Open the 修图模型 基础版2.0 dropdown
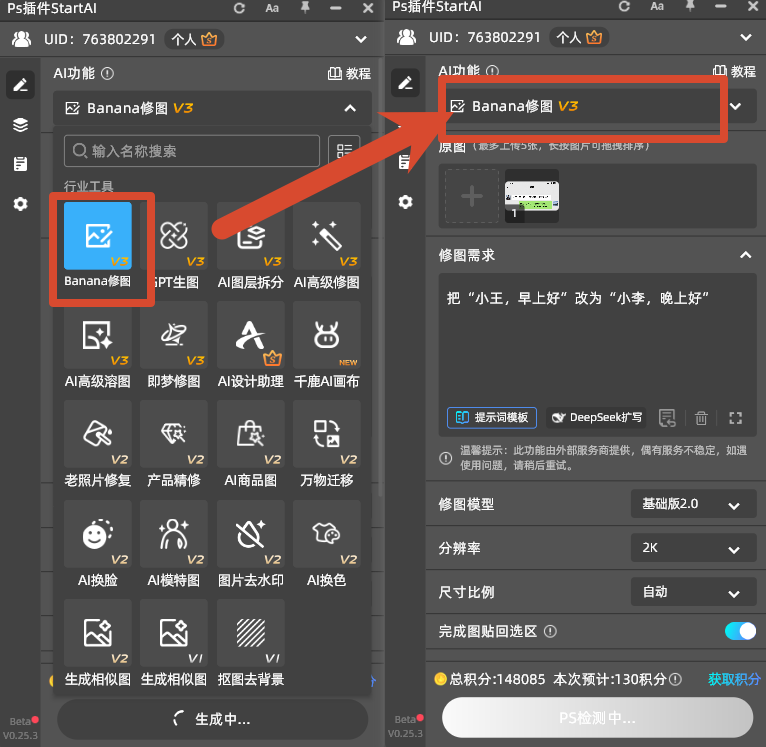The width and height of the screenshot is (766, 747). coord(694,504)
